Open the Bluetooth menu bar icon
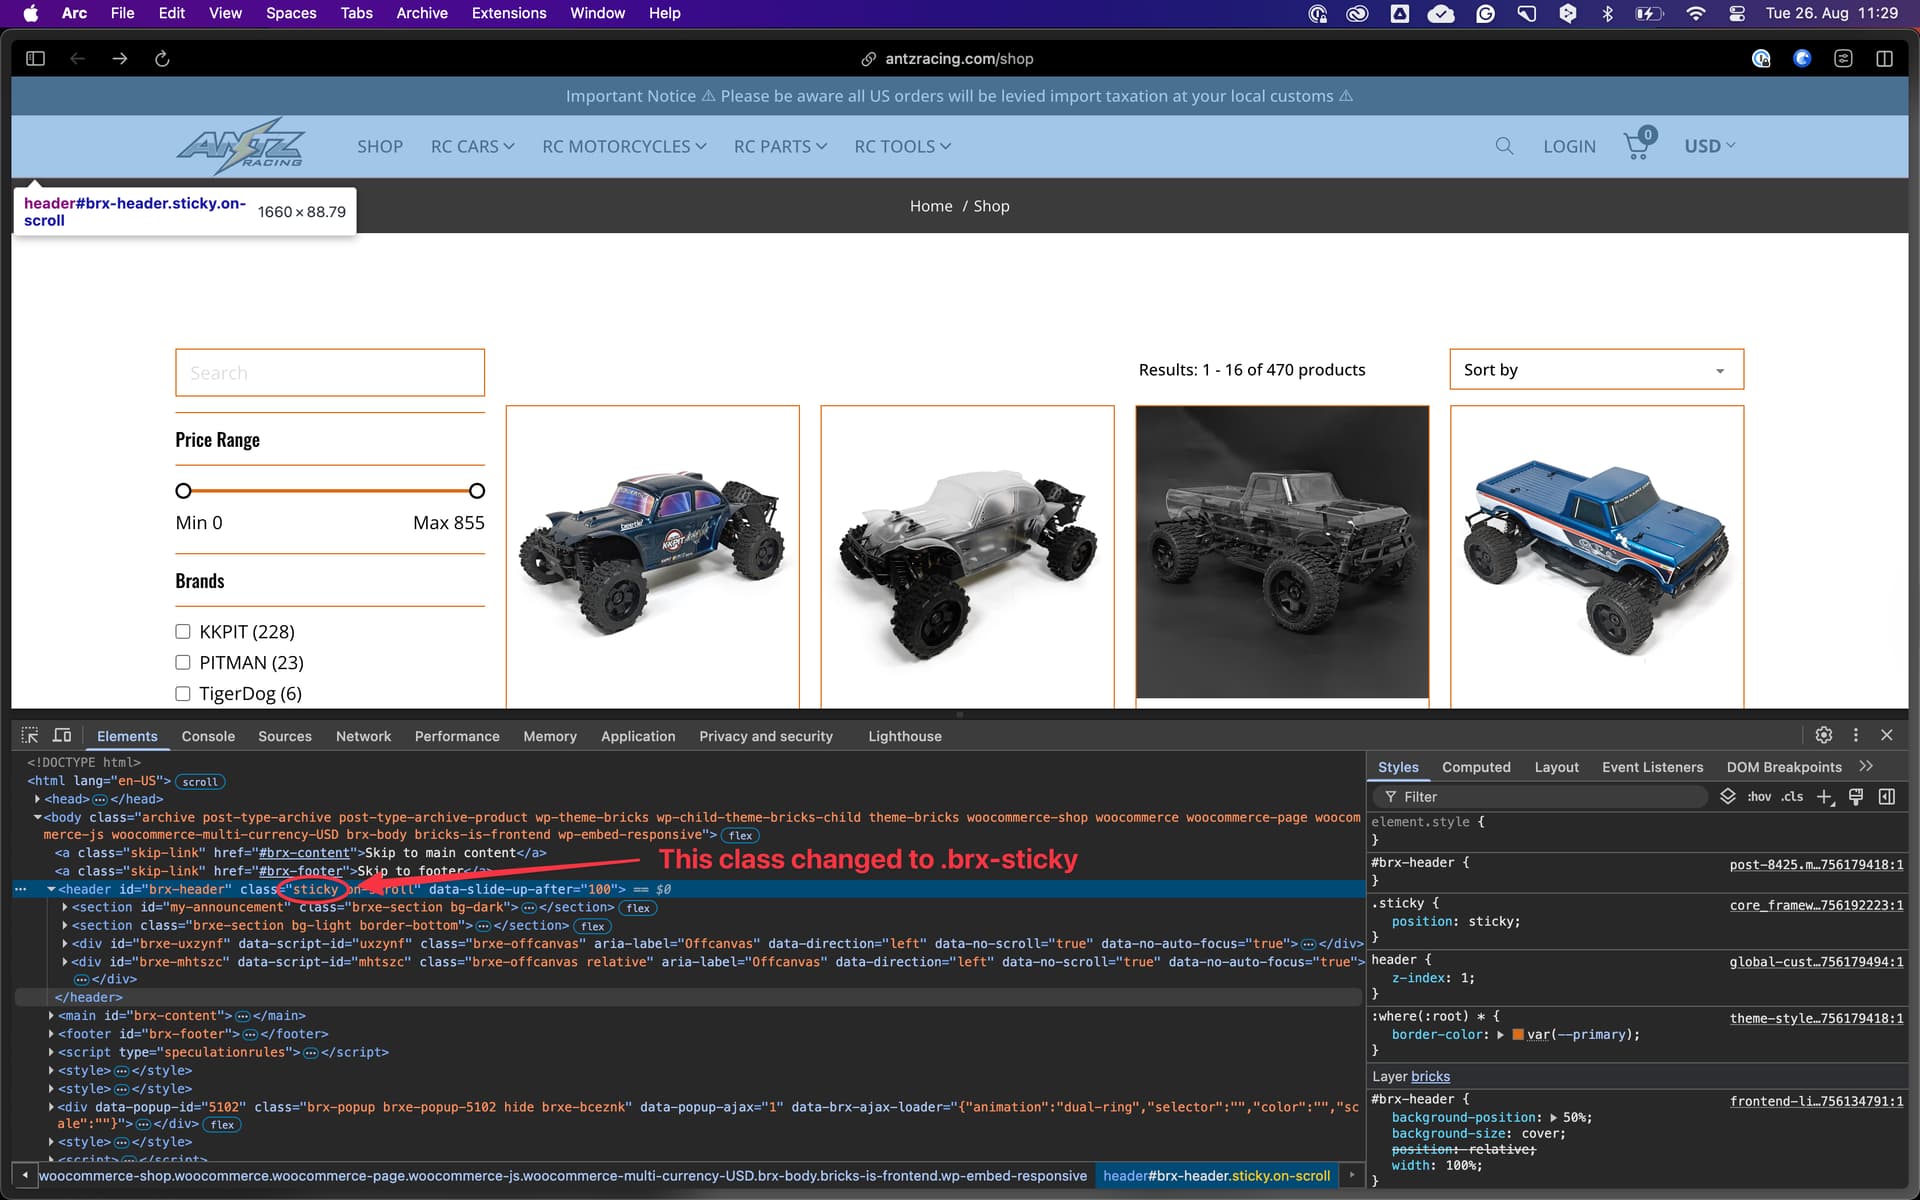 coord(1607,13)
